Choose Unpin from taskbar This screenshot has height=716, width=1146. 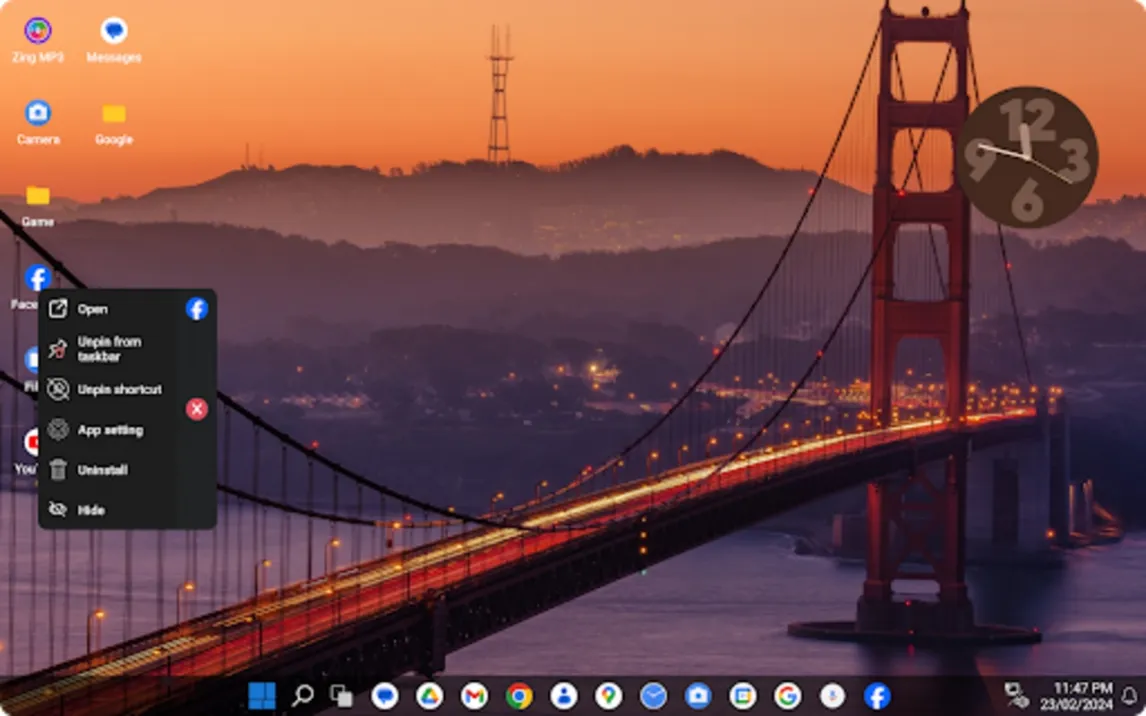[108, 349]
